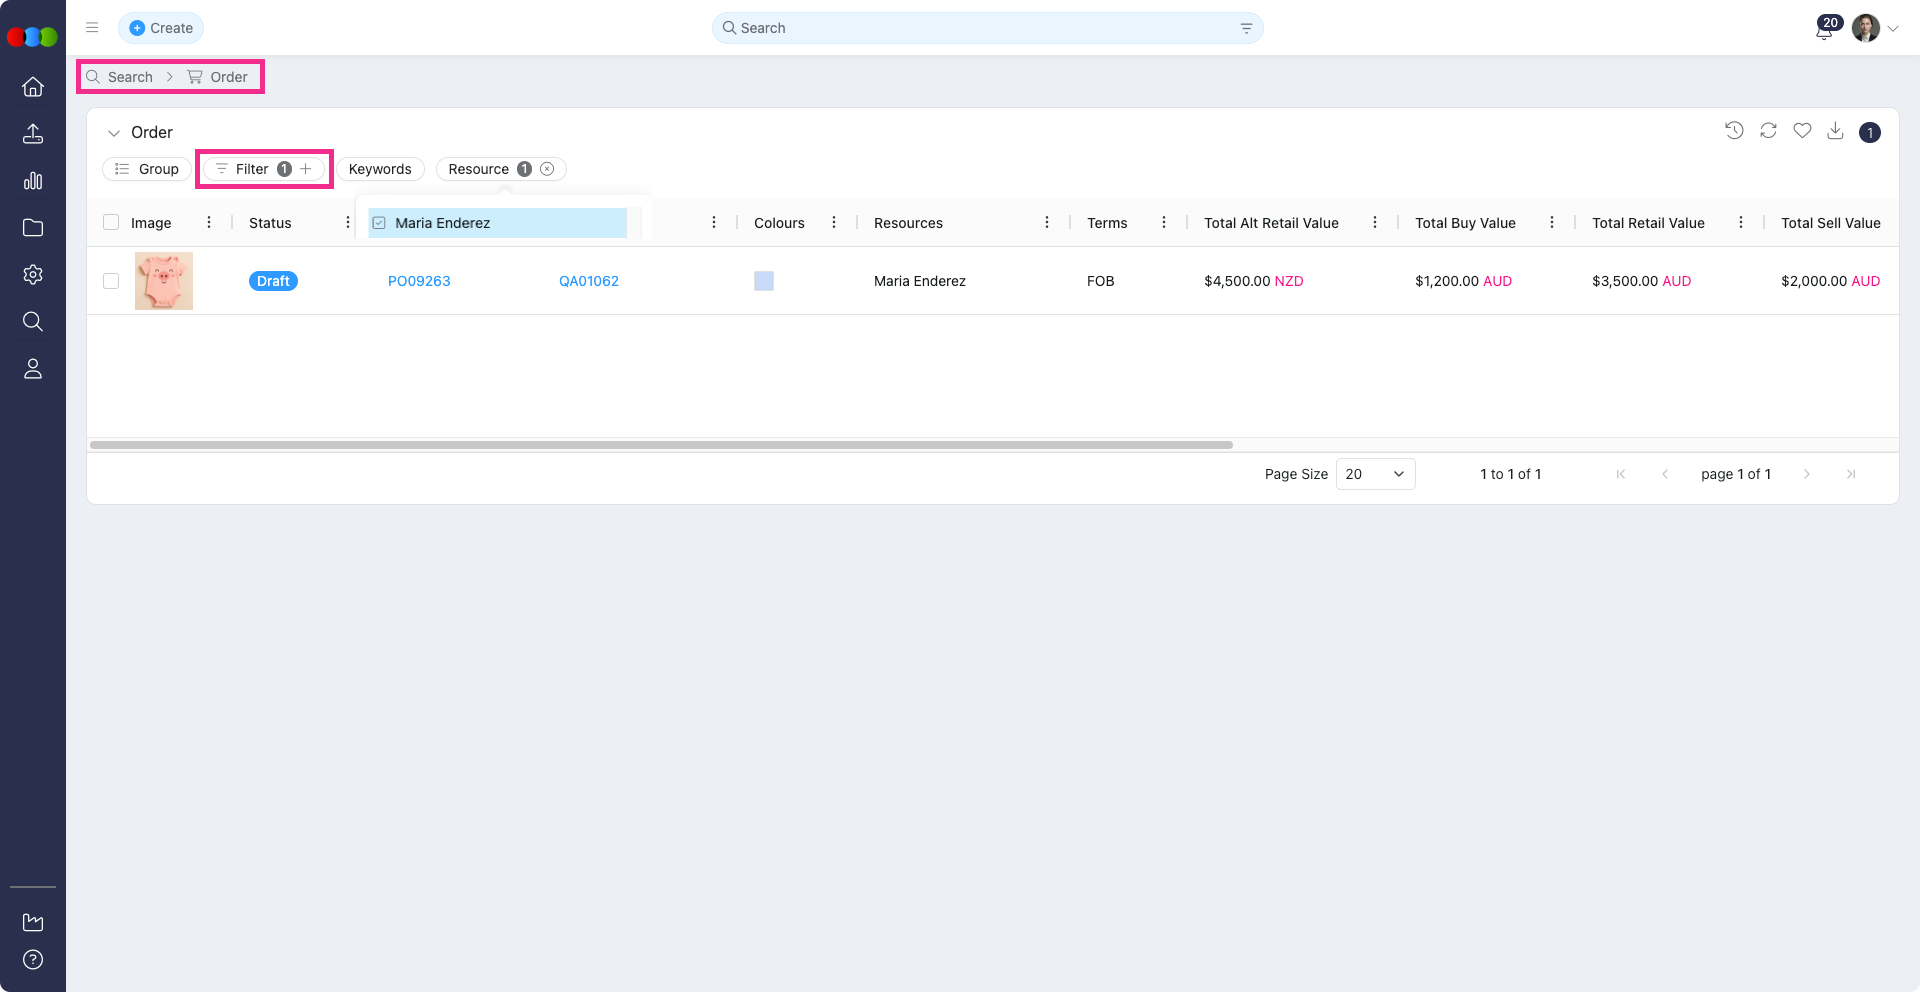Image resolution: width=1920 pixels, height=992 pixels.
Task: Click the Home icon in sidebar
Action: tap(33, 87)
